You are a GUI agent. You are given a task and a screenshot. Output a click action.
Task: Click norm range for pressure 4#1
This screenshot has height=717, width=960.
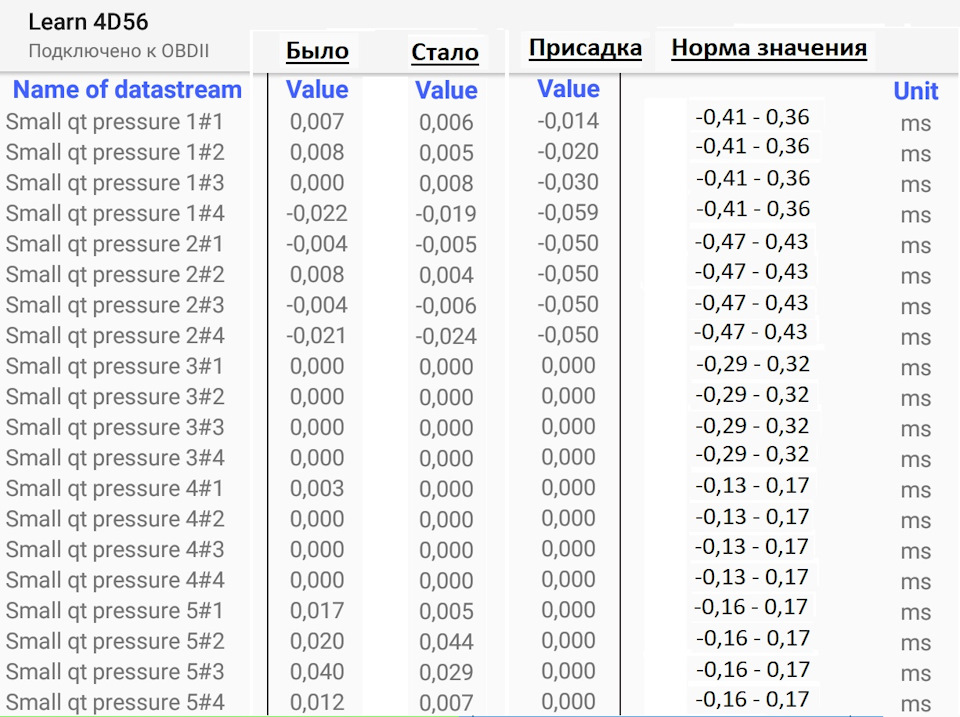[x=752, y=486]
